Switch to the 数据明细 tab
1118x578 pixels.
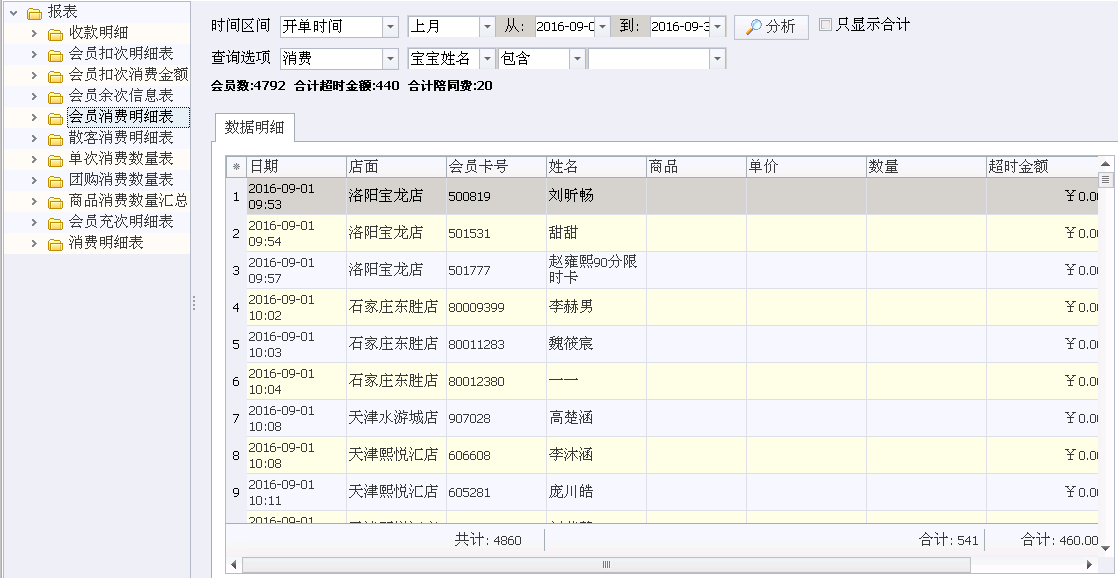[254, 128]
